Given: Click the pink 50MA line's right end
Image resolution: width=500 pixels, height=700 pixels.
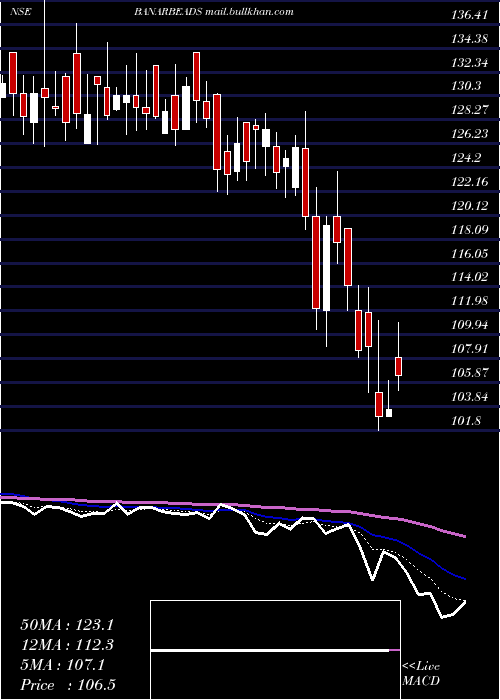Looking at the screenshot, I should point(464,536).
